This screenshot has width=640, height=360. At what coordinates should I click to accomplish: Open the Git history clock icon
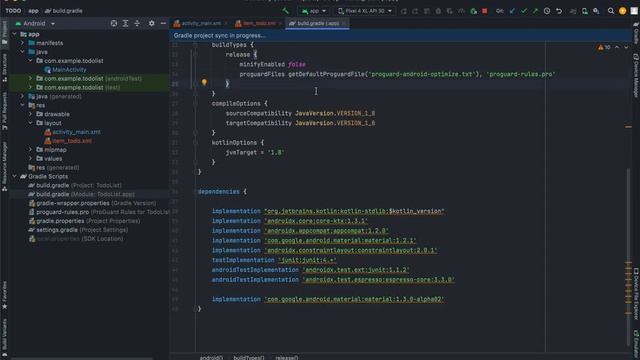pyautogui.click(x=547, y=11)
